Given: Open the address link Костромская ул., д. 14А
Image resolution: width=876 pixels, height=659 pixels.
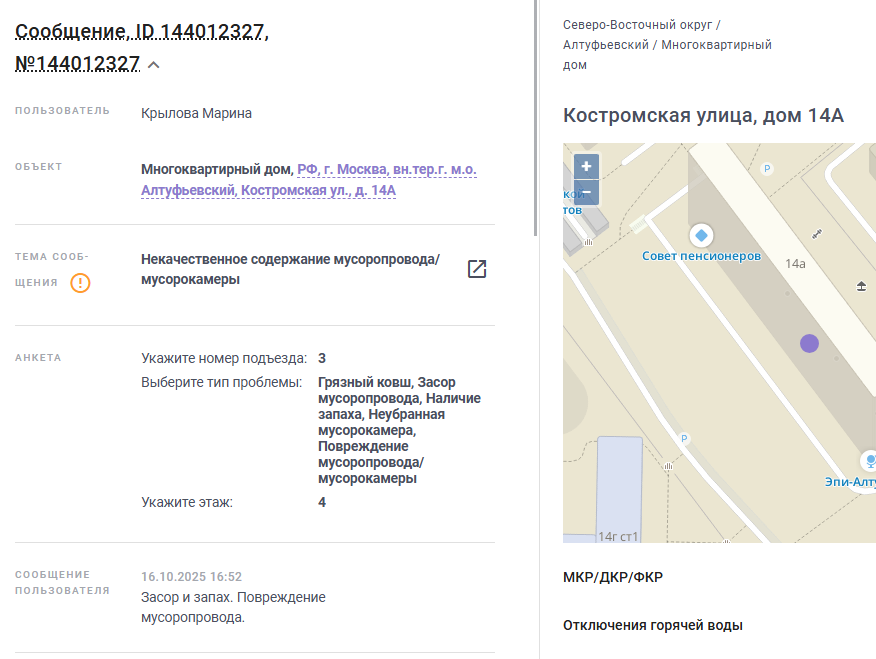Looking at the screenshot, I should click(x=308, y=180).
